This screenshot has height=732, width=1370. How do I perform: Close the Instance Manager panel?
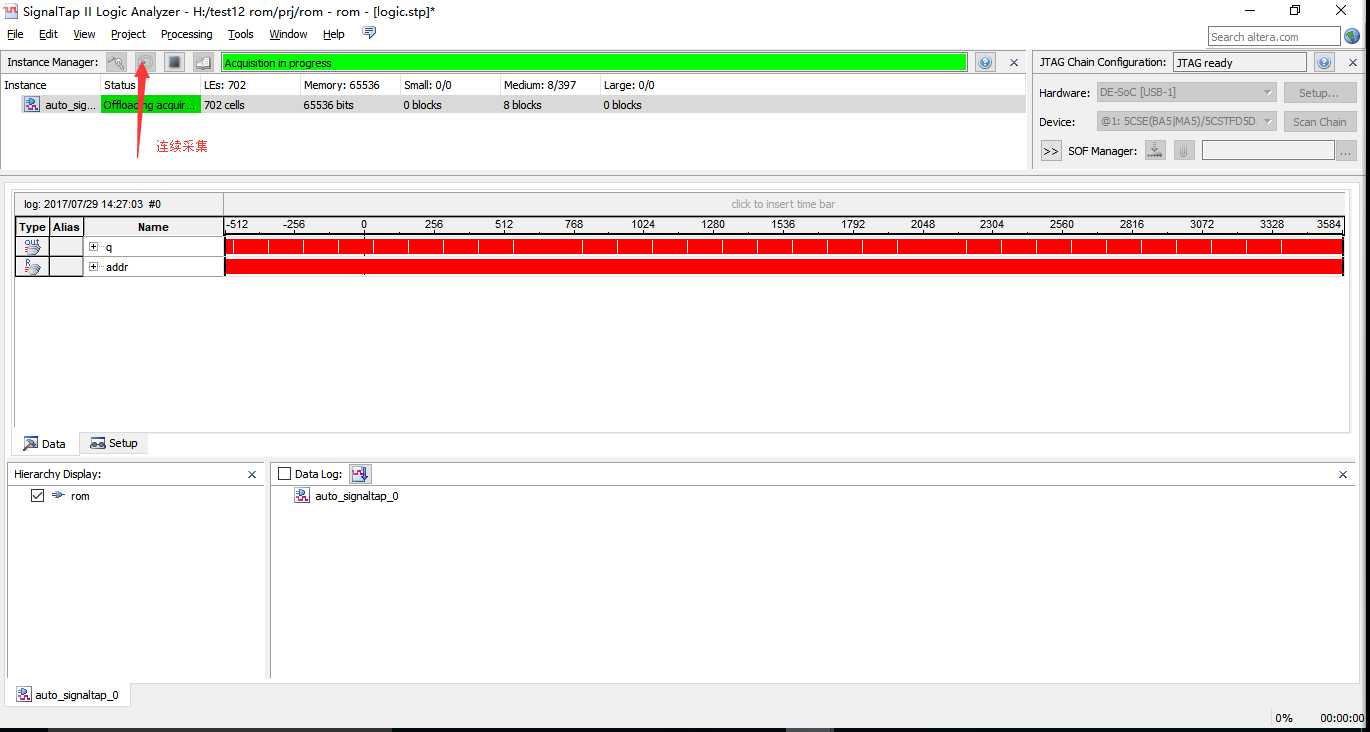pyautogui.click(x=1014, y=62)
